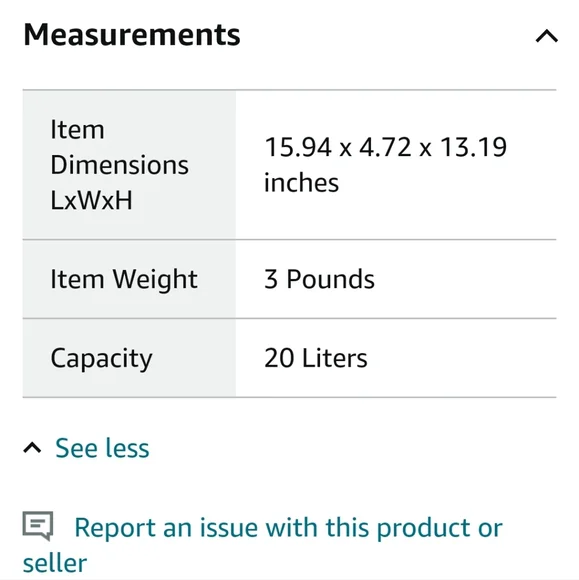Open Report an issue with this product link
Image resolution: width=579 pixels, height=580 pixels.
(x=263, y=544)
